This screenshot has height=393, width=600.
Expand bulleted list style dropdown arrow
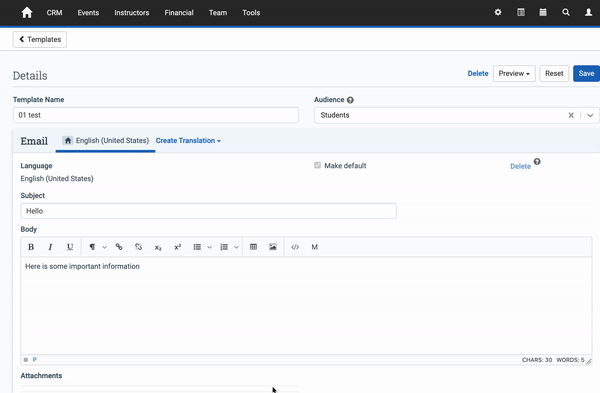(209, 247)
